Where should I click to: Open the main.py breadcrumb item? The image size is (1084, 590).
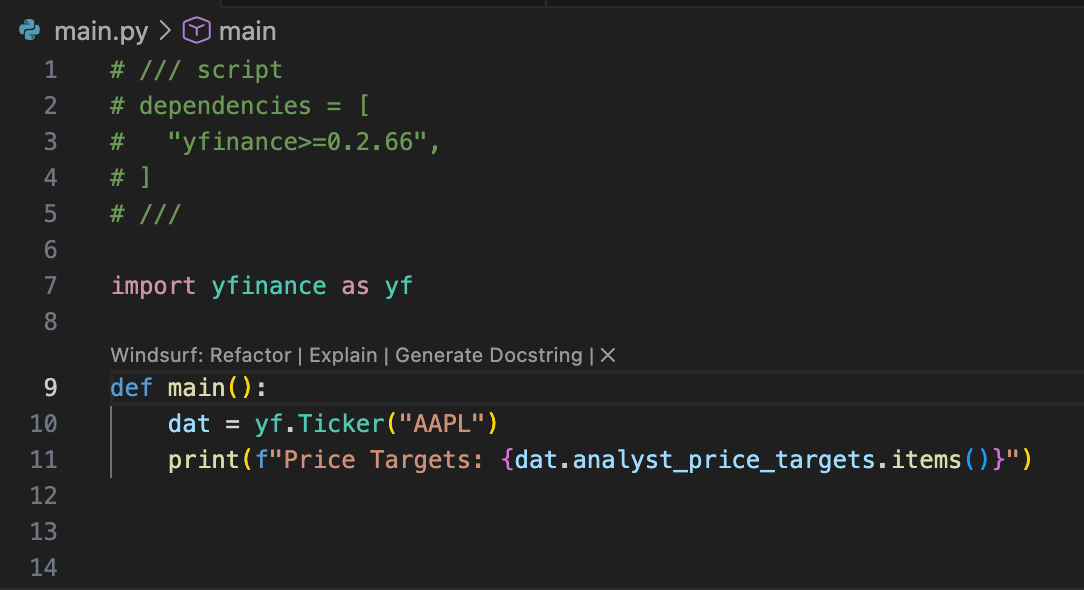(x=100, y=30)
